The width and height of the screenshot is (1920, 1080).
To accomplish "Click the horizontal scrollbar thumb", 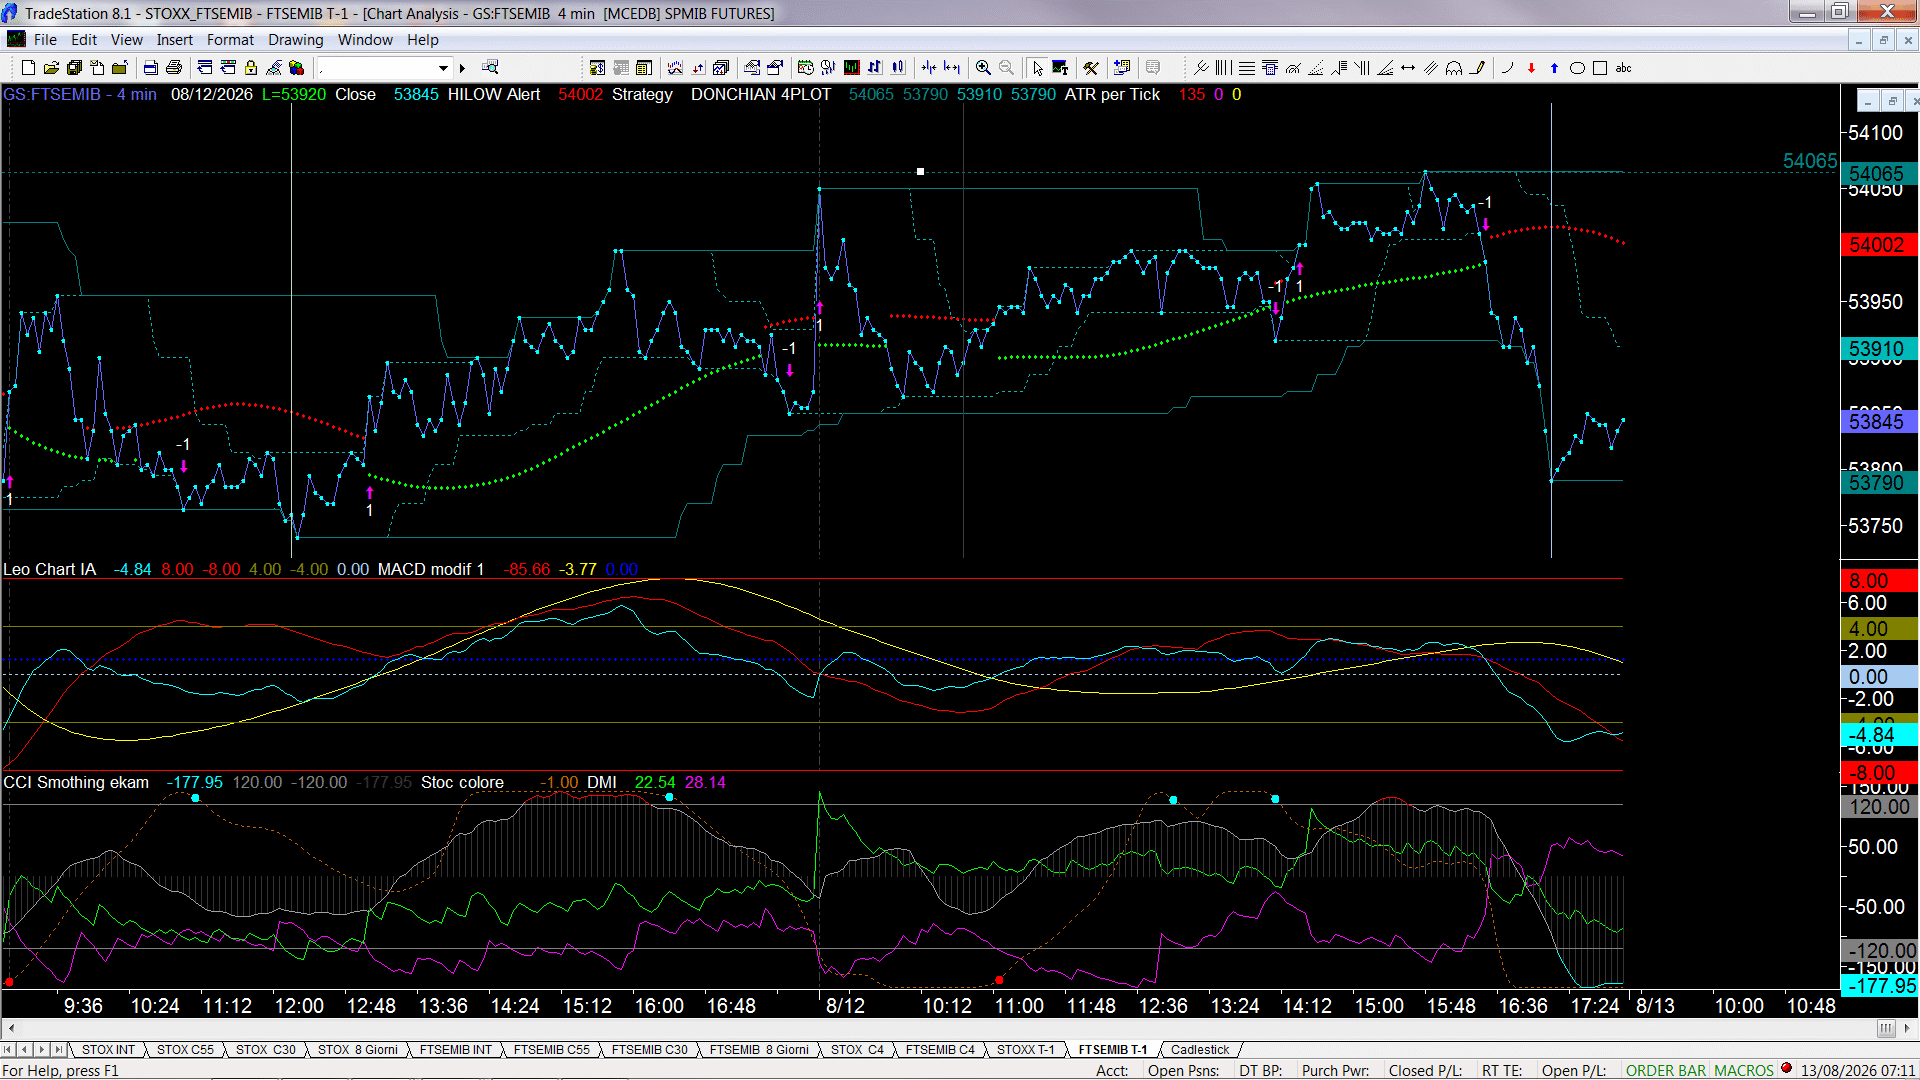I will click(x=1886, y=1028).
